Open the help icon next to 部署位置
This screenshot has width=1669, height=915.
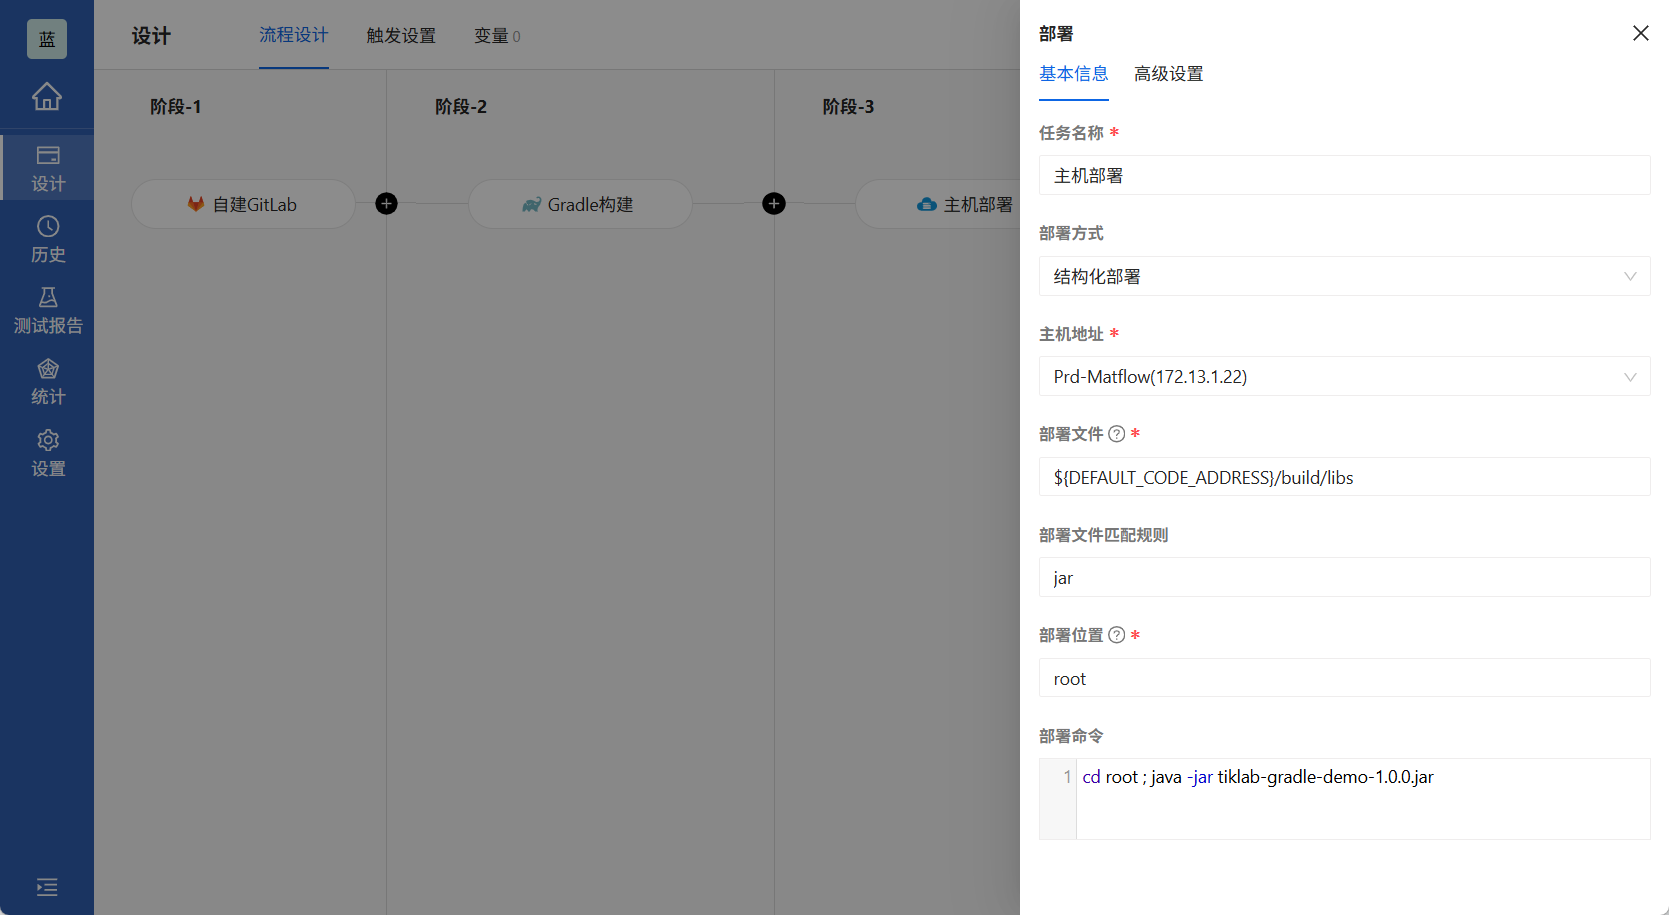pos(1116,634)
